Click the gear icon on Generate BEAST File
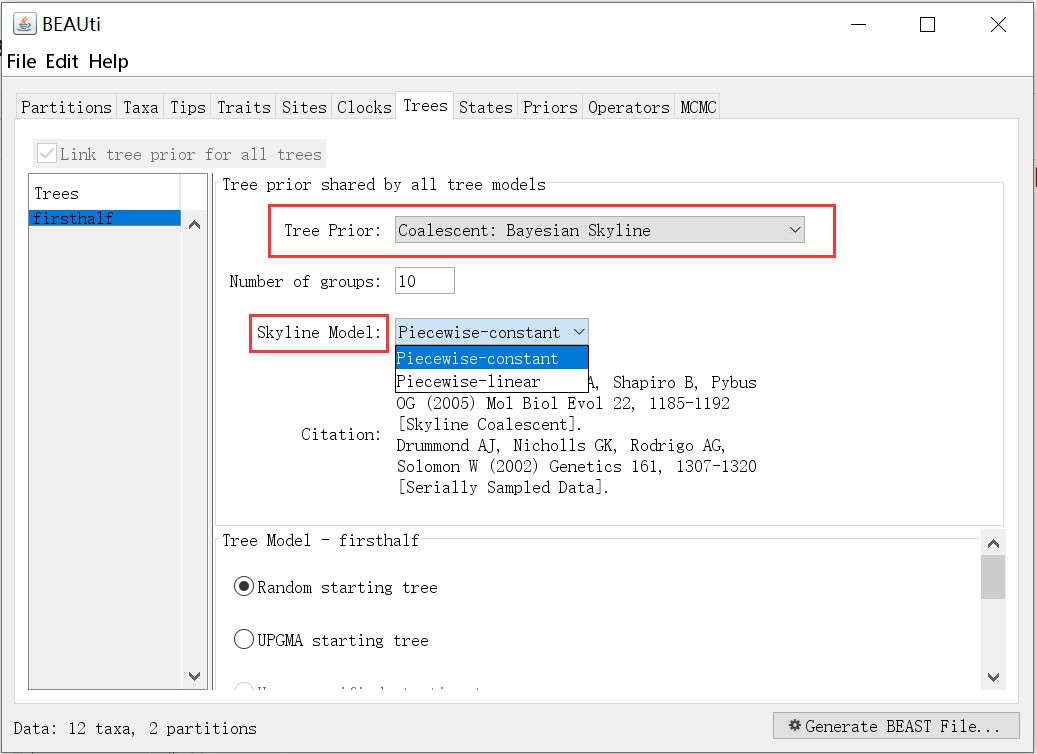 coord(795,726)
